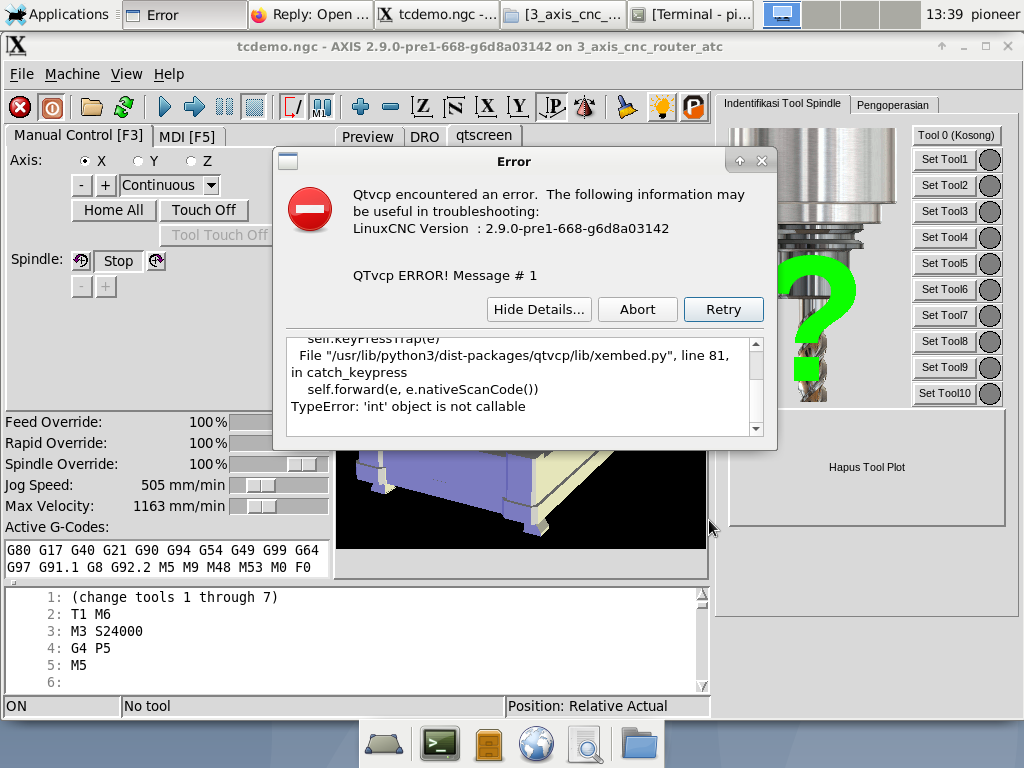The height and width of the screenshot is (768, 1024).
Task: Collapse error info with Hide Details
Action: click(x=539, y=309)
